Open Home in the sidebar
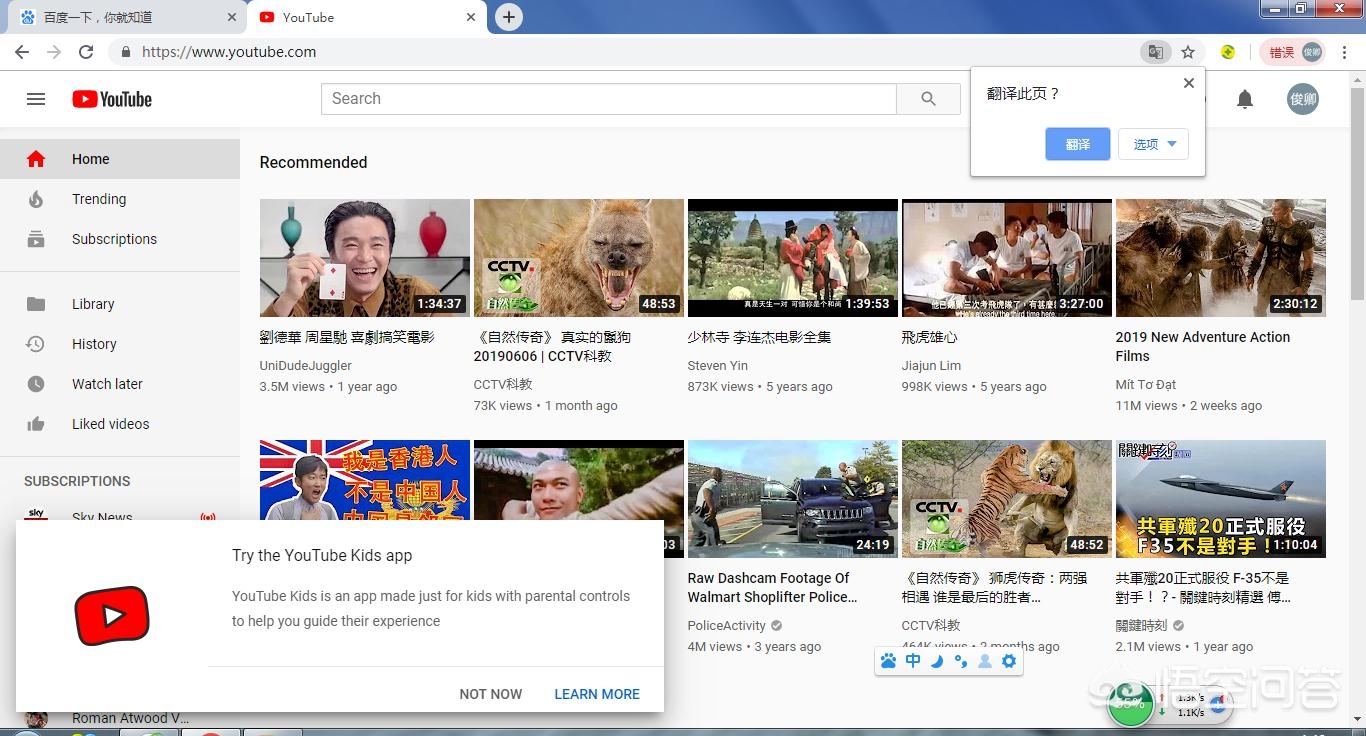1366x736 pixels. [x=120, y=159]
